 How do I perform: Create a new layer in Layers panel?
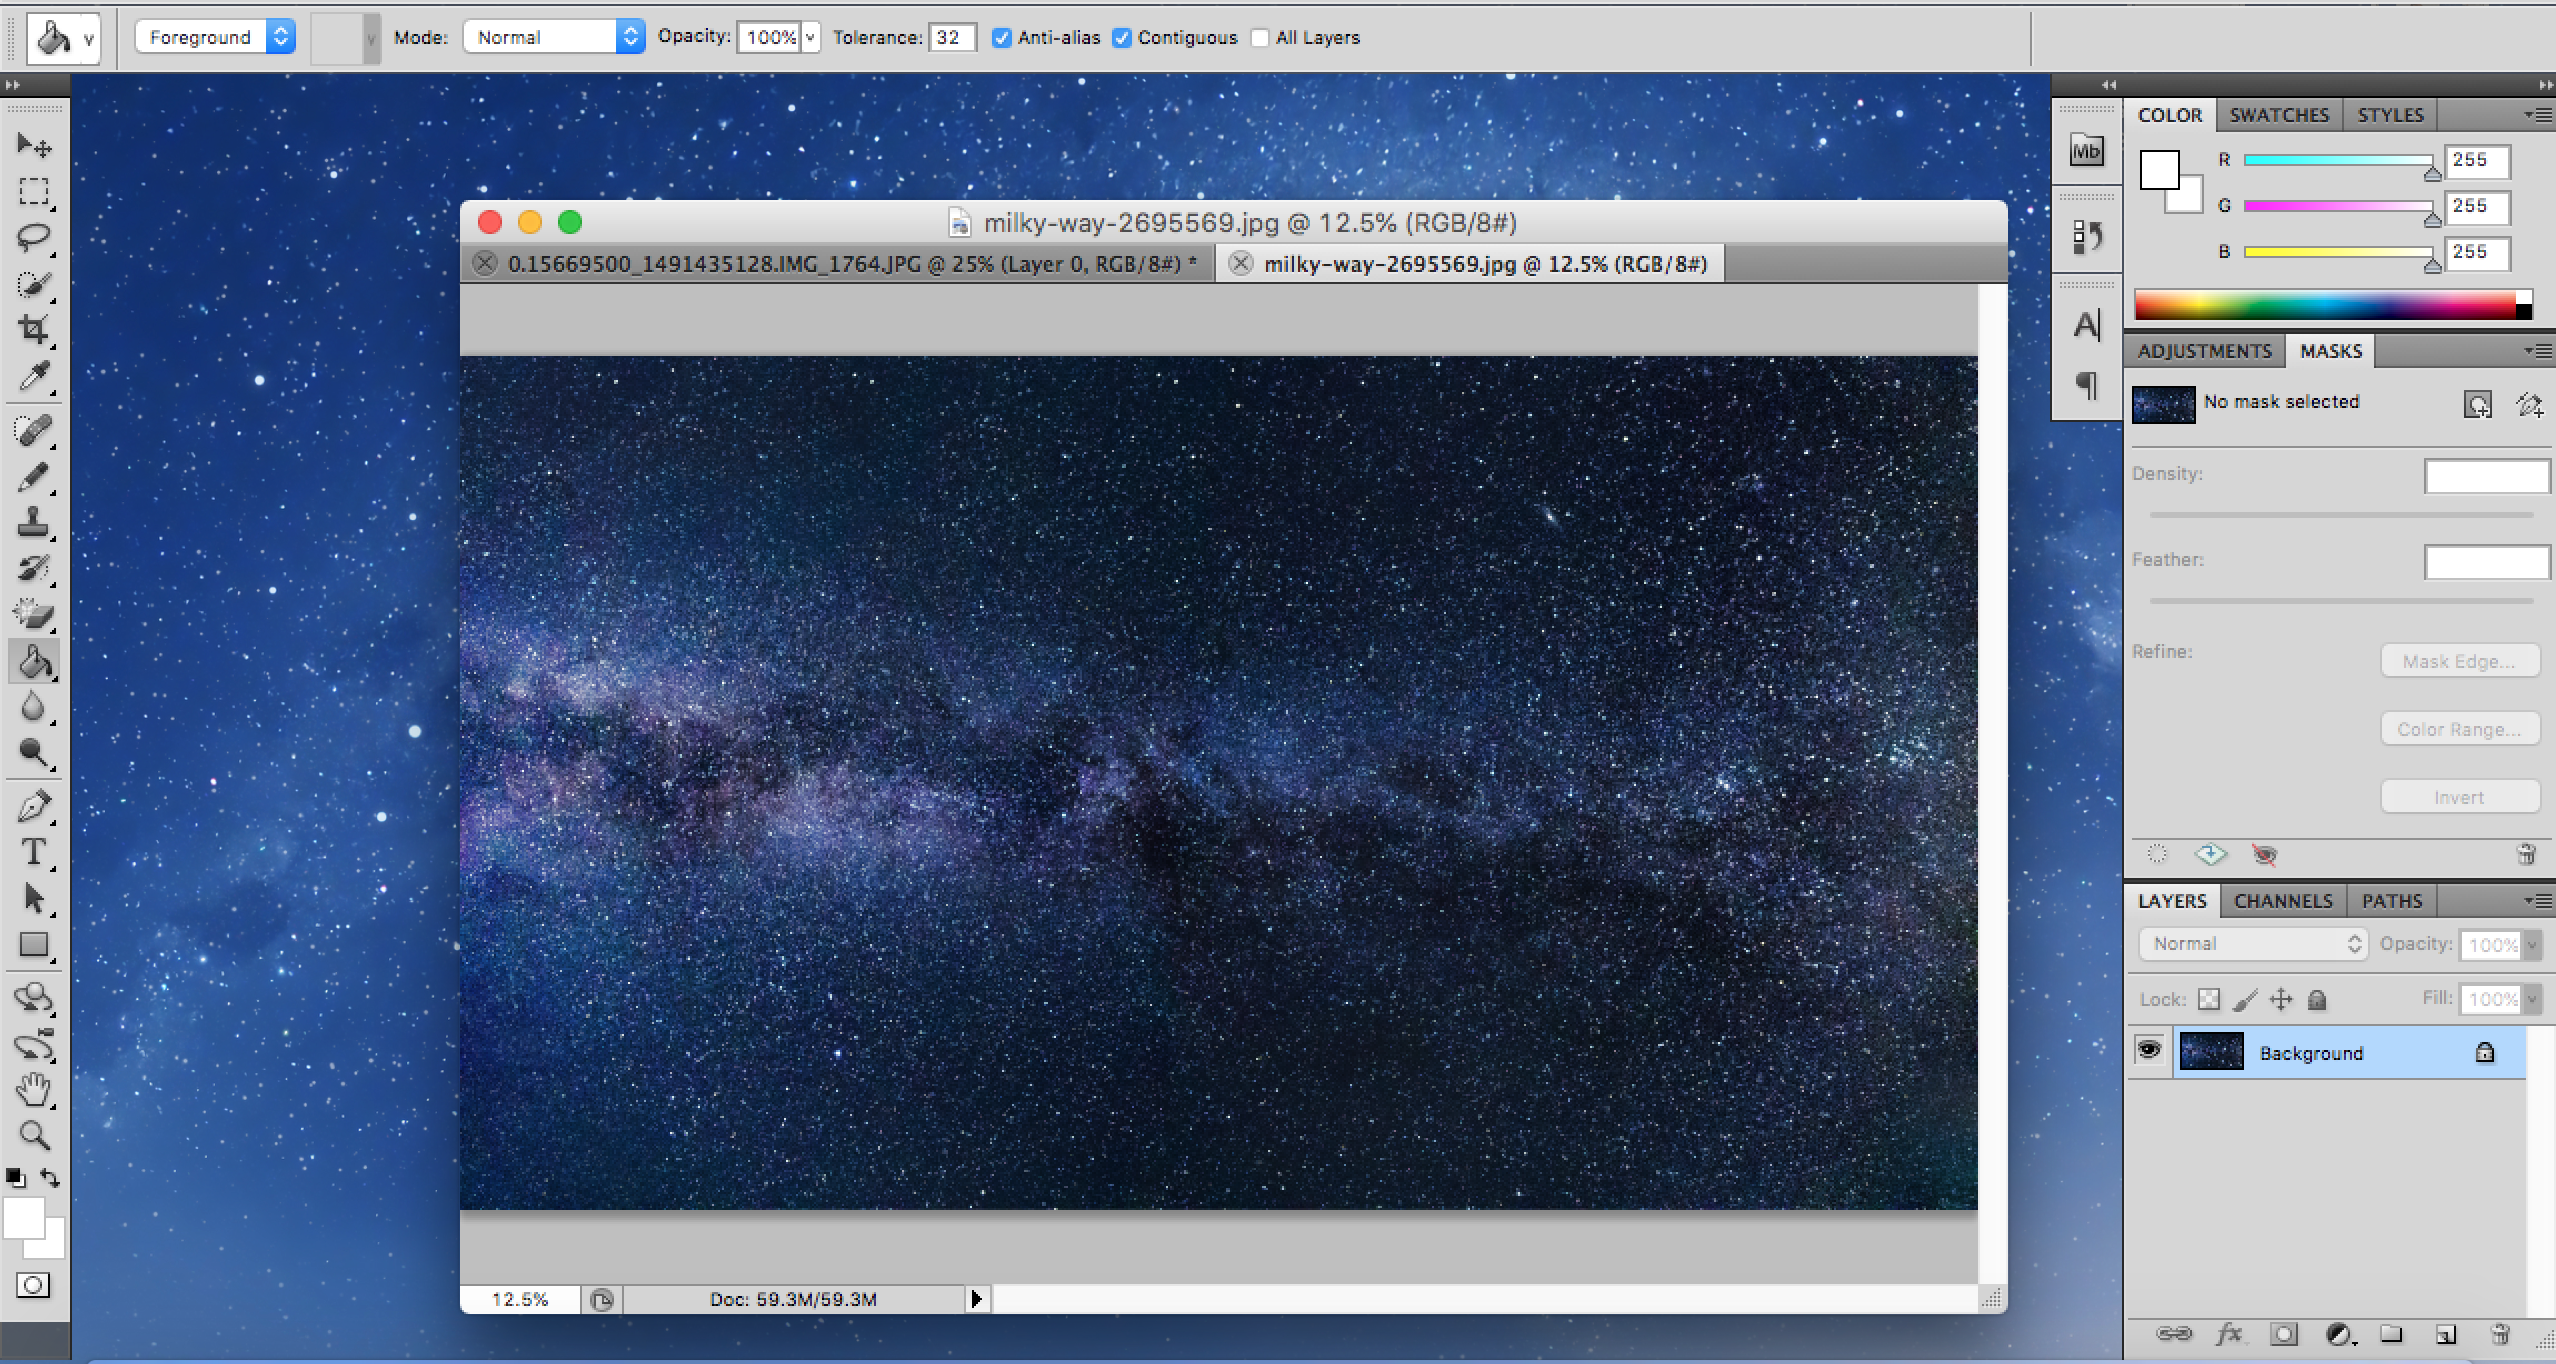pos(2445,1334)
